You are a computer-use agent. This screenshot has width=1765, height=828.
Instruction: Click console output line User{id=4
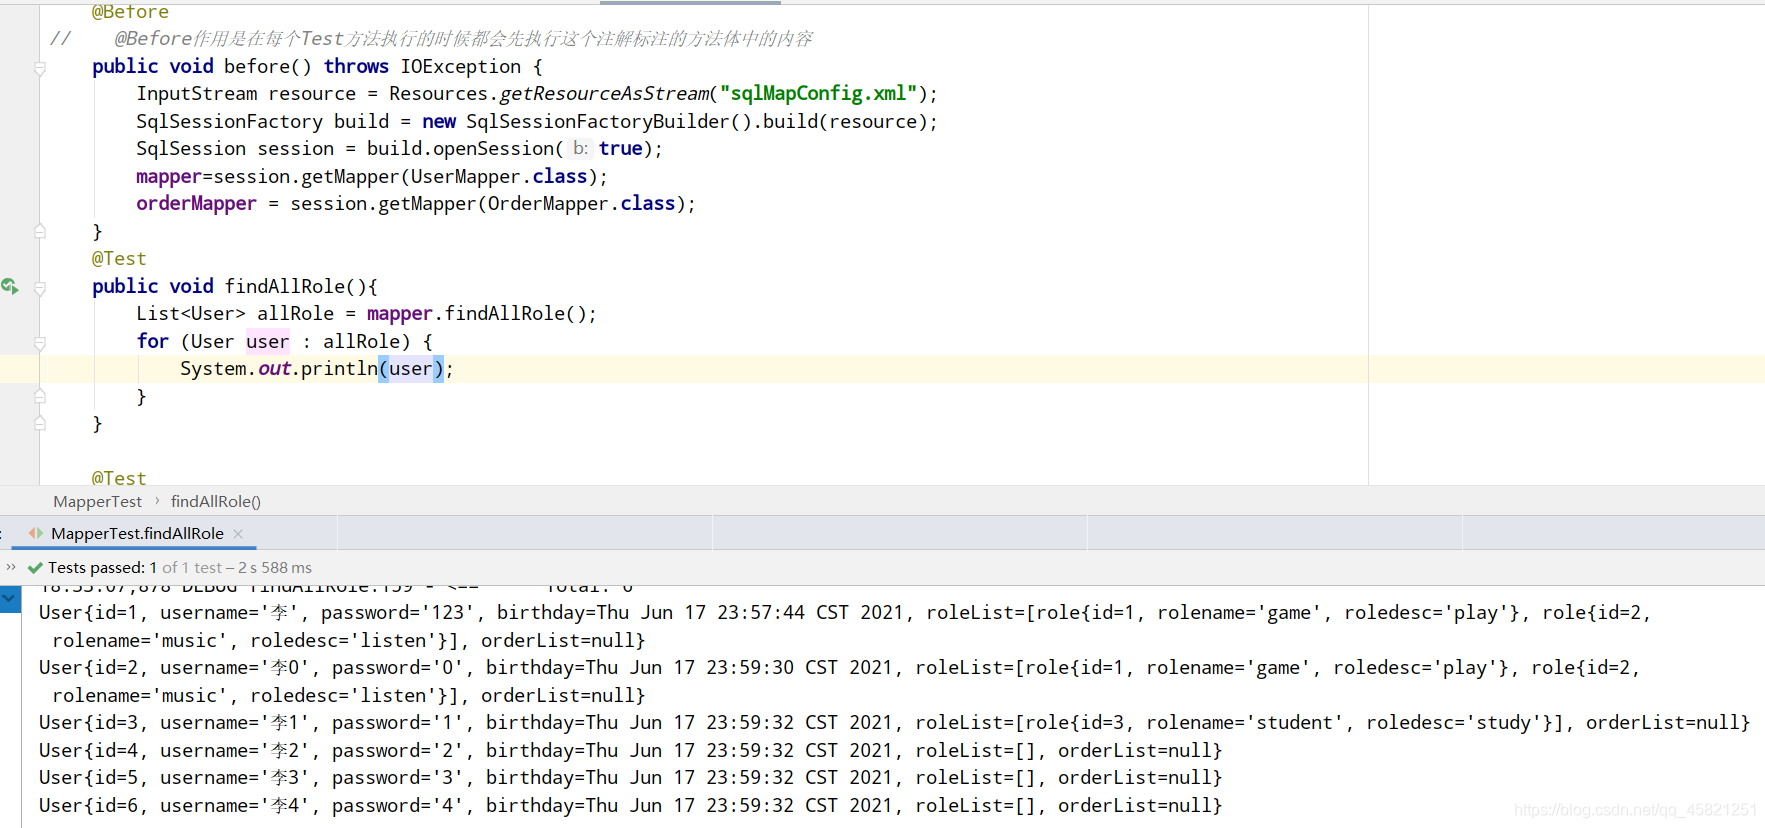click(x=630, y=750)
